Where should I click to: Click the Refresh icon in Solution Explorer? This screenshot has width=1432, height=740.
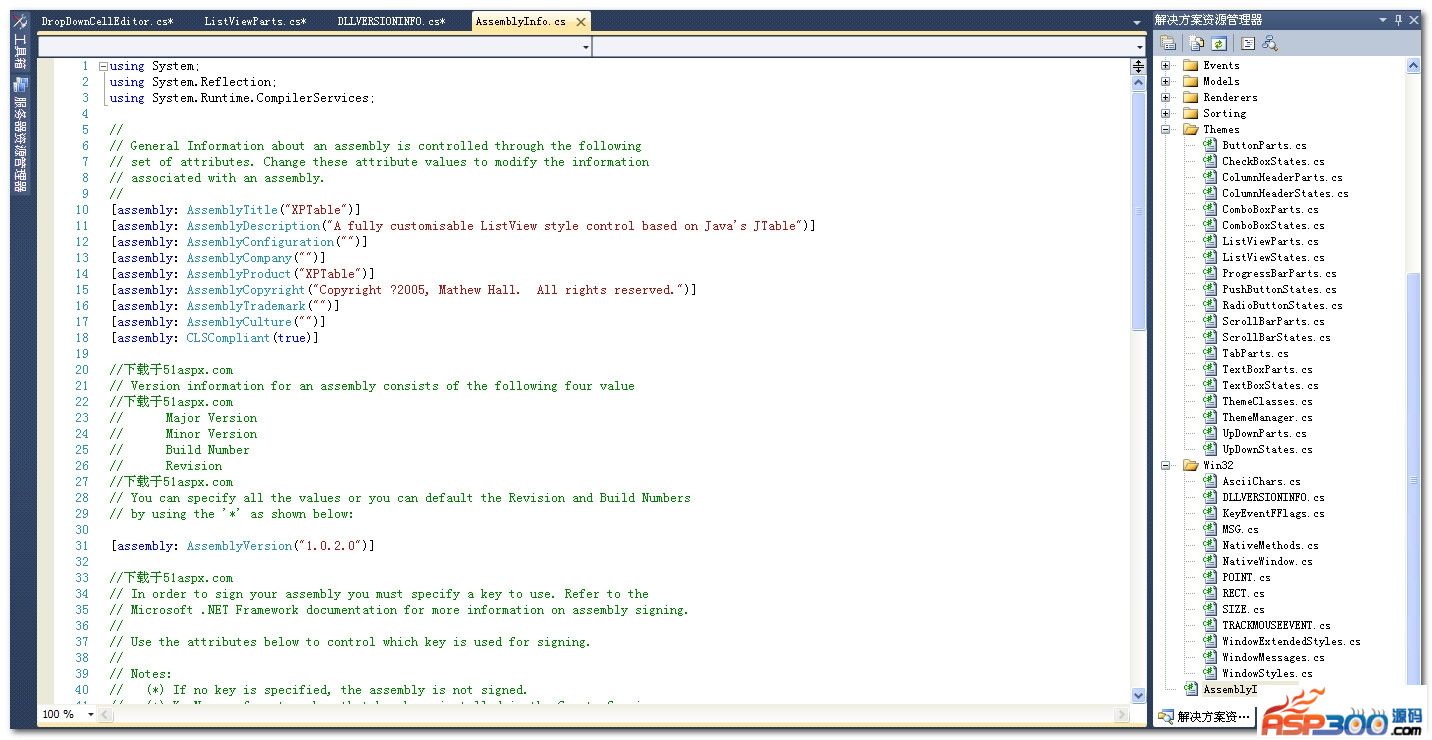pyautogui.click(x=1219, y=43)
